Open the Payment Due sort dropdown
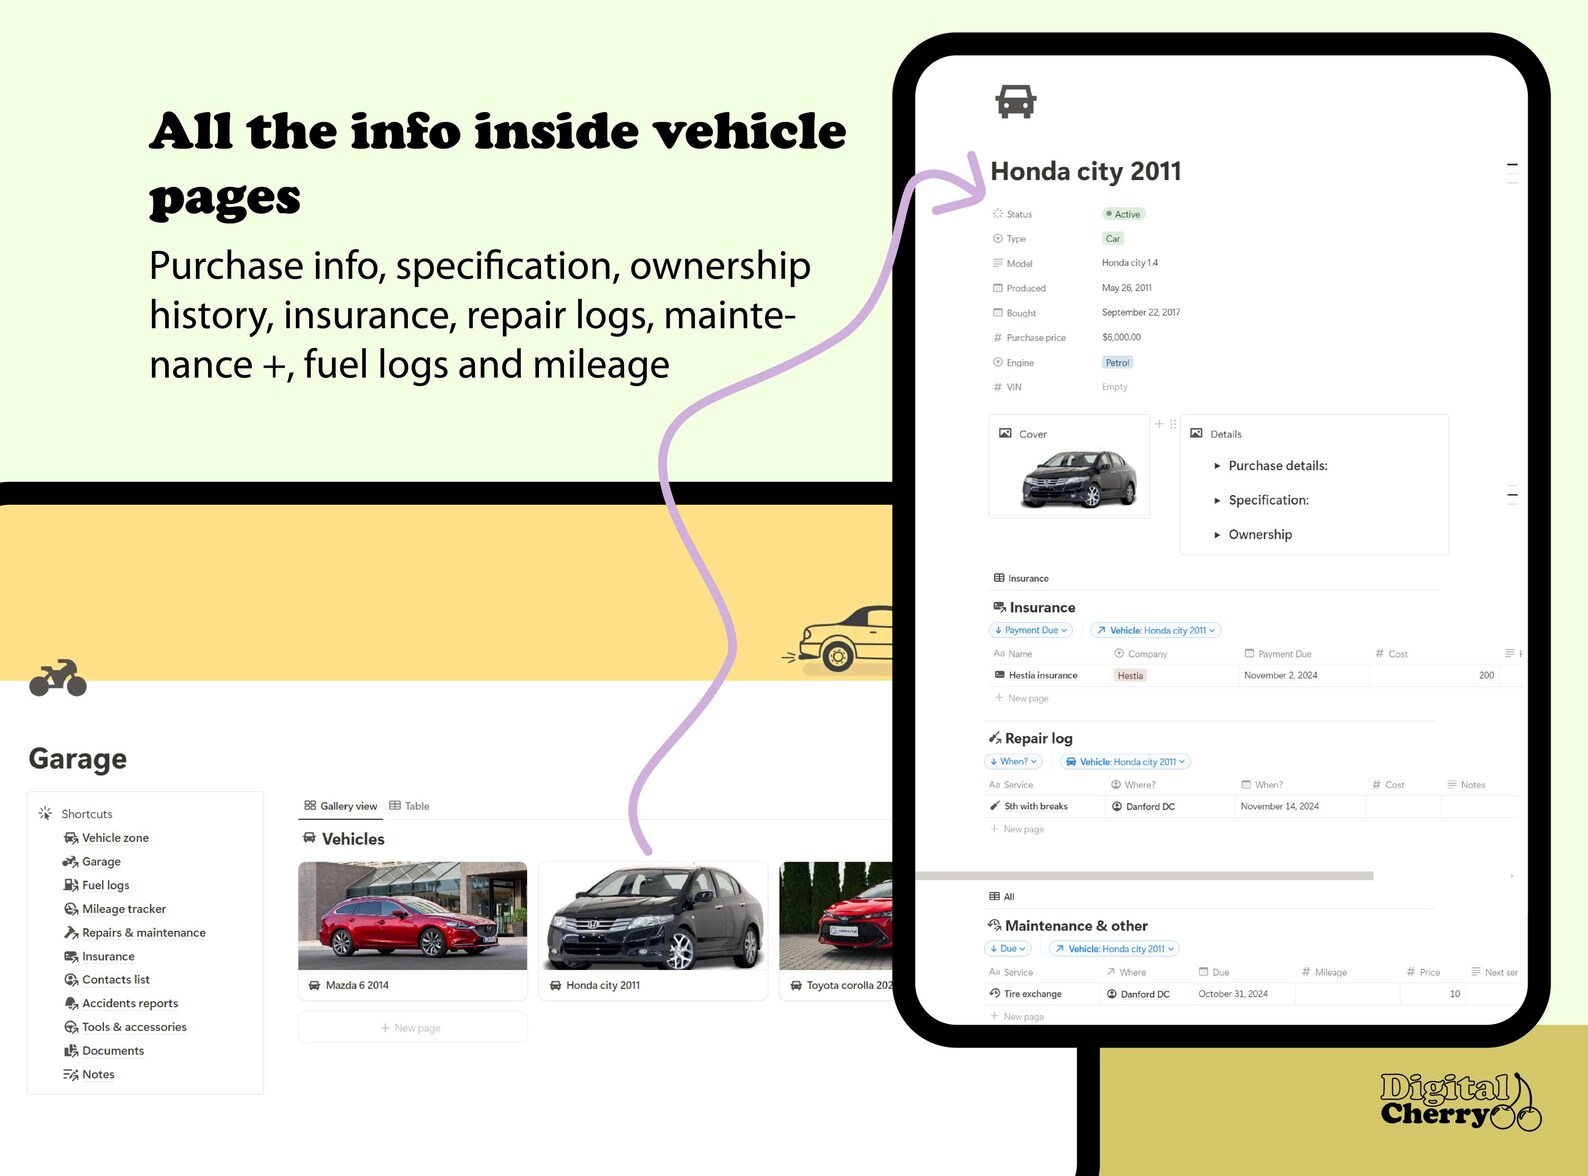 (1030, 631)
